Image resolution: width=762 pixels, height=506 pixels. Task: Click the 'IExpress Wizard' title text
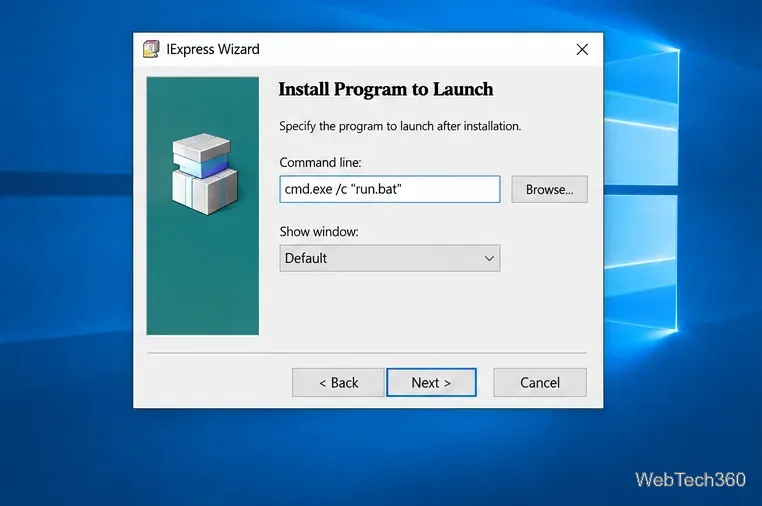213,49
